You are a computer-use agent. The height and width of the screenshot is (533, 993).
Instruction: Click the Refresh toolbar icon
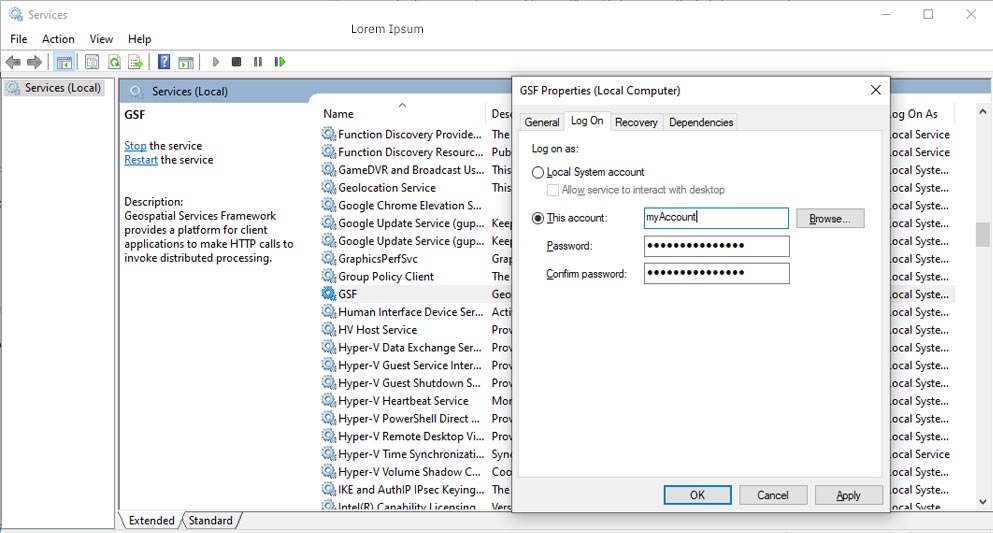tap(114, 62)
